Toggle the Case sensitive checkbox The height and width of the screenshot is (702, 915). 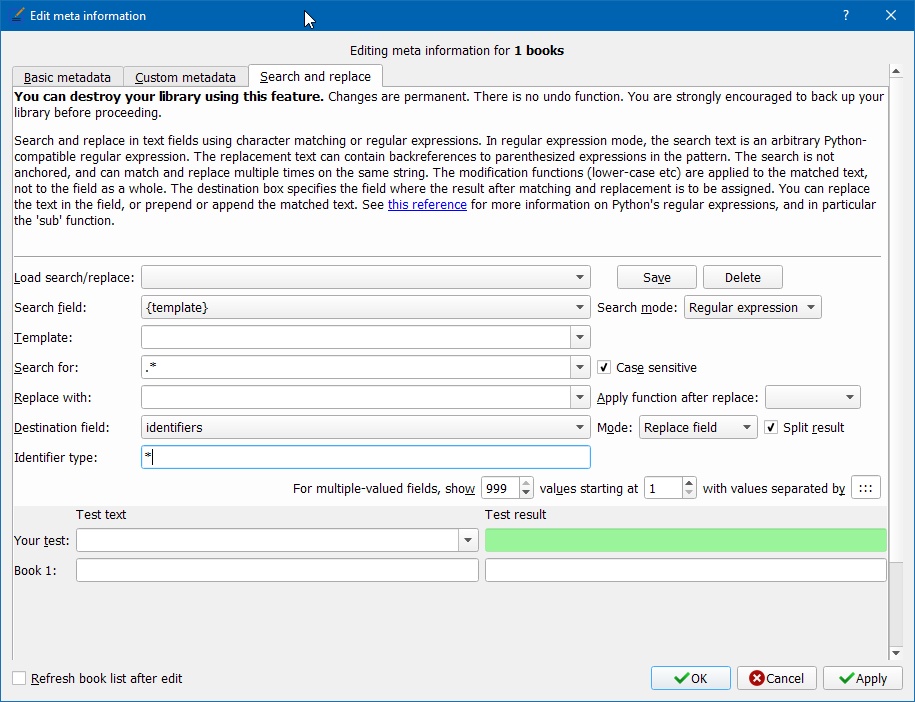(604, 368)
